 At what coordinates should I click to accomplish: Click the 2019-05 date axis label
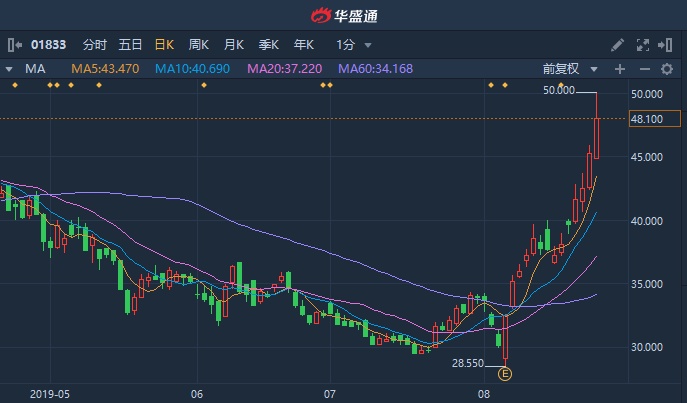[50, 394]
